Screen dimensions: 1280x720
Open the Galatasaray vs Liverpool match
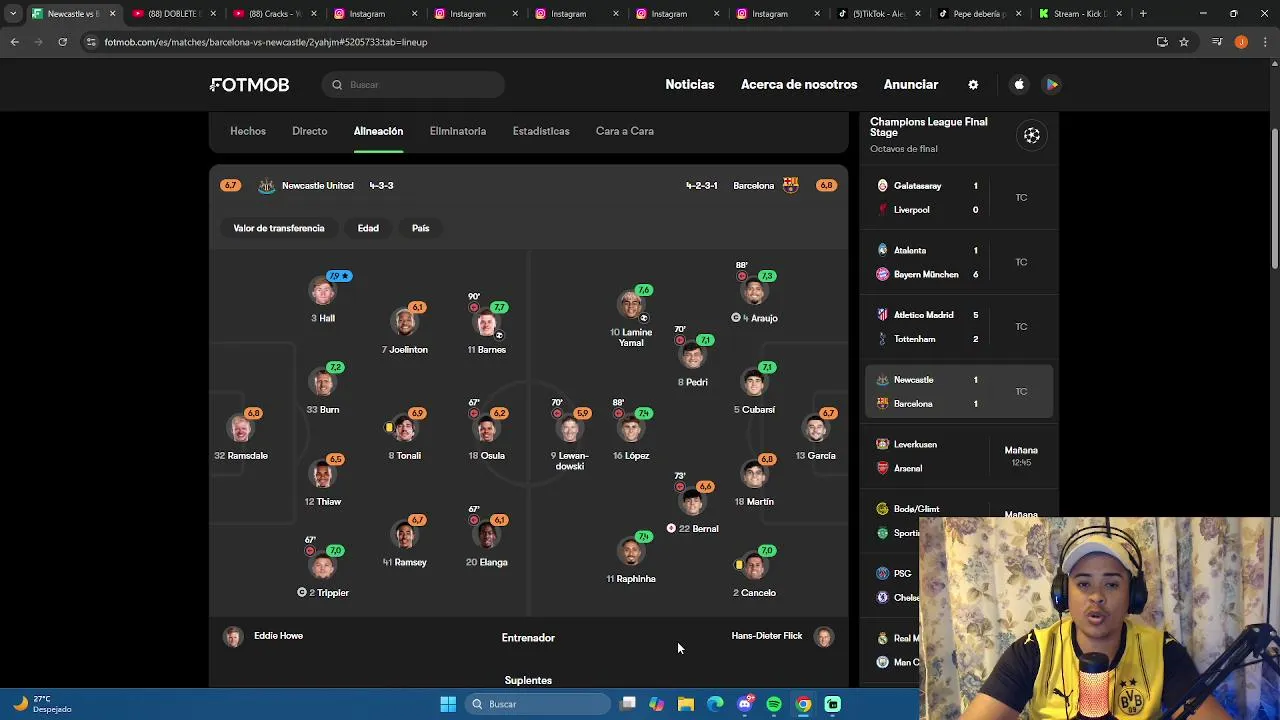[x=960, y=198]
